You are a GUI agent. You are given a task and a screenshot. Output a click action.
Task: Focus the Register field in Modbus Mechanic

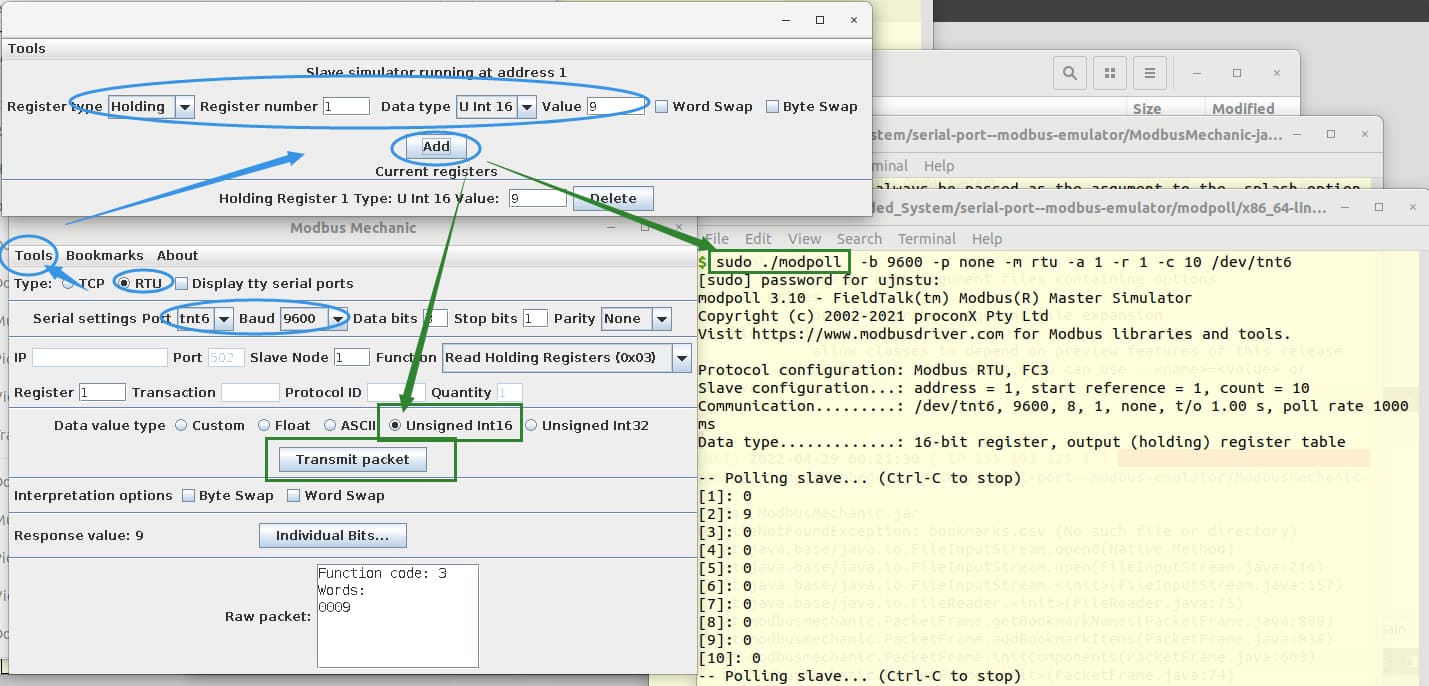point(102,392)
